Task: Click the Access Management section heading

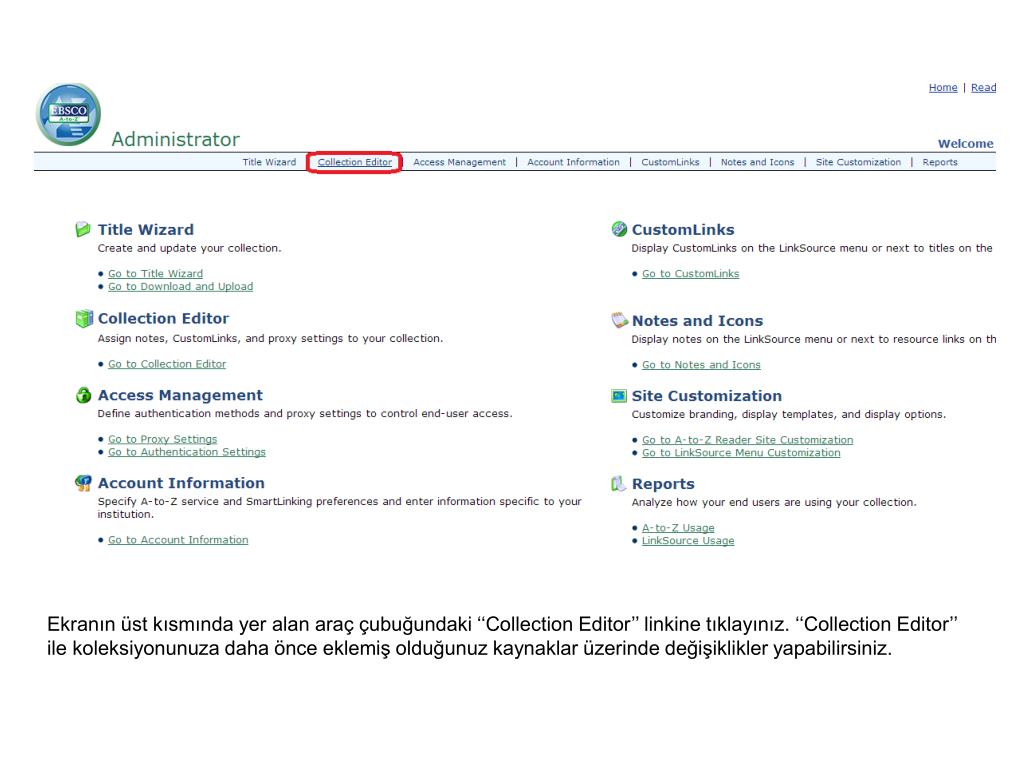Action: 180,395
